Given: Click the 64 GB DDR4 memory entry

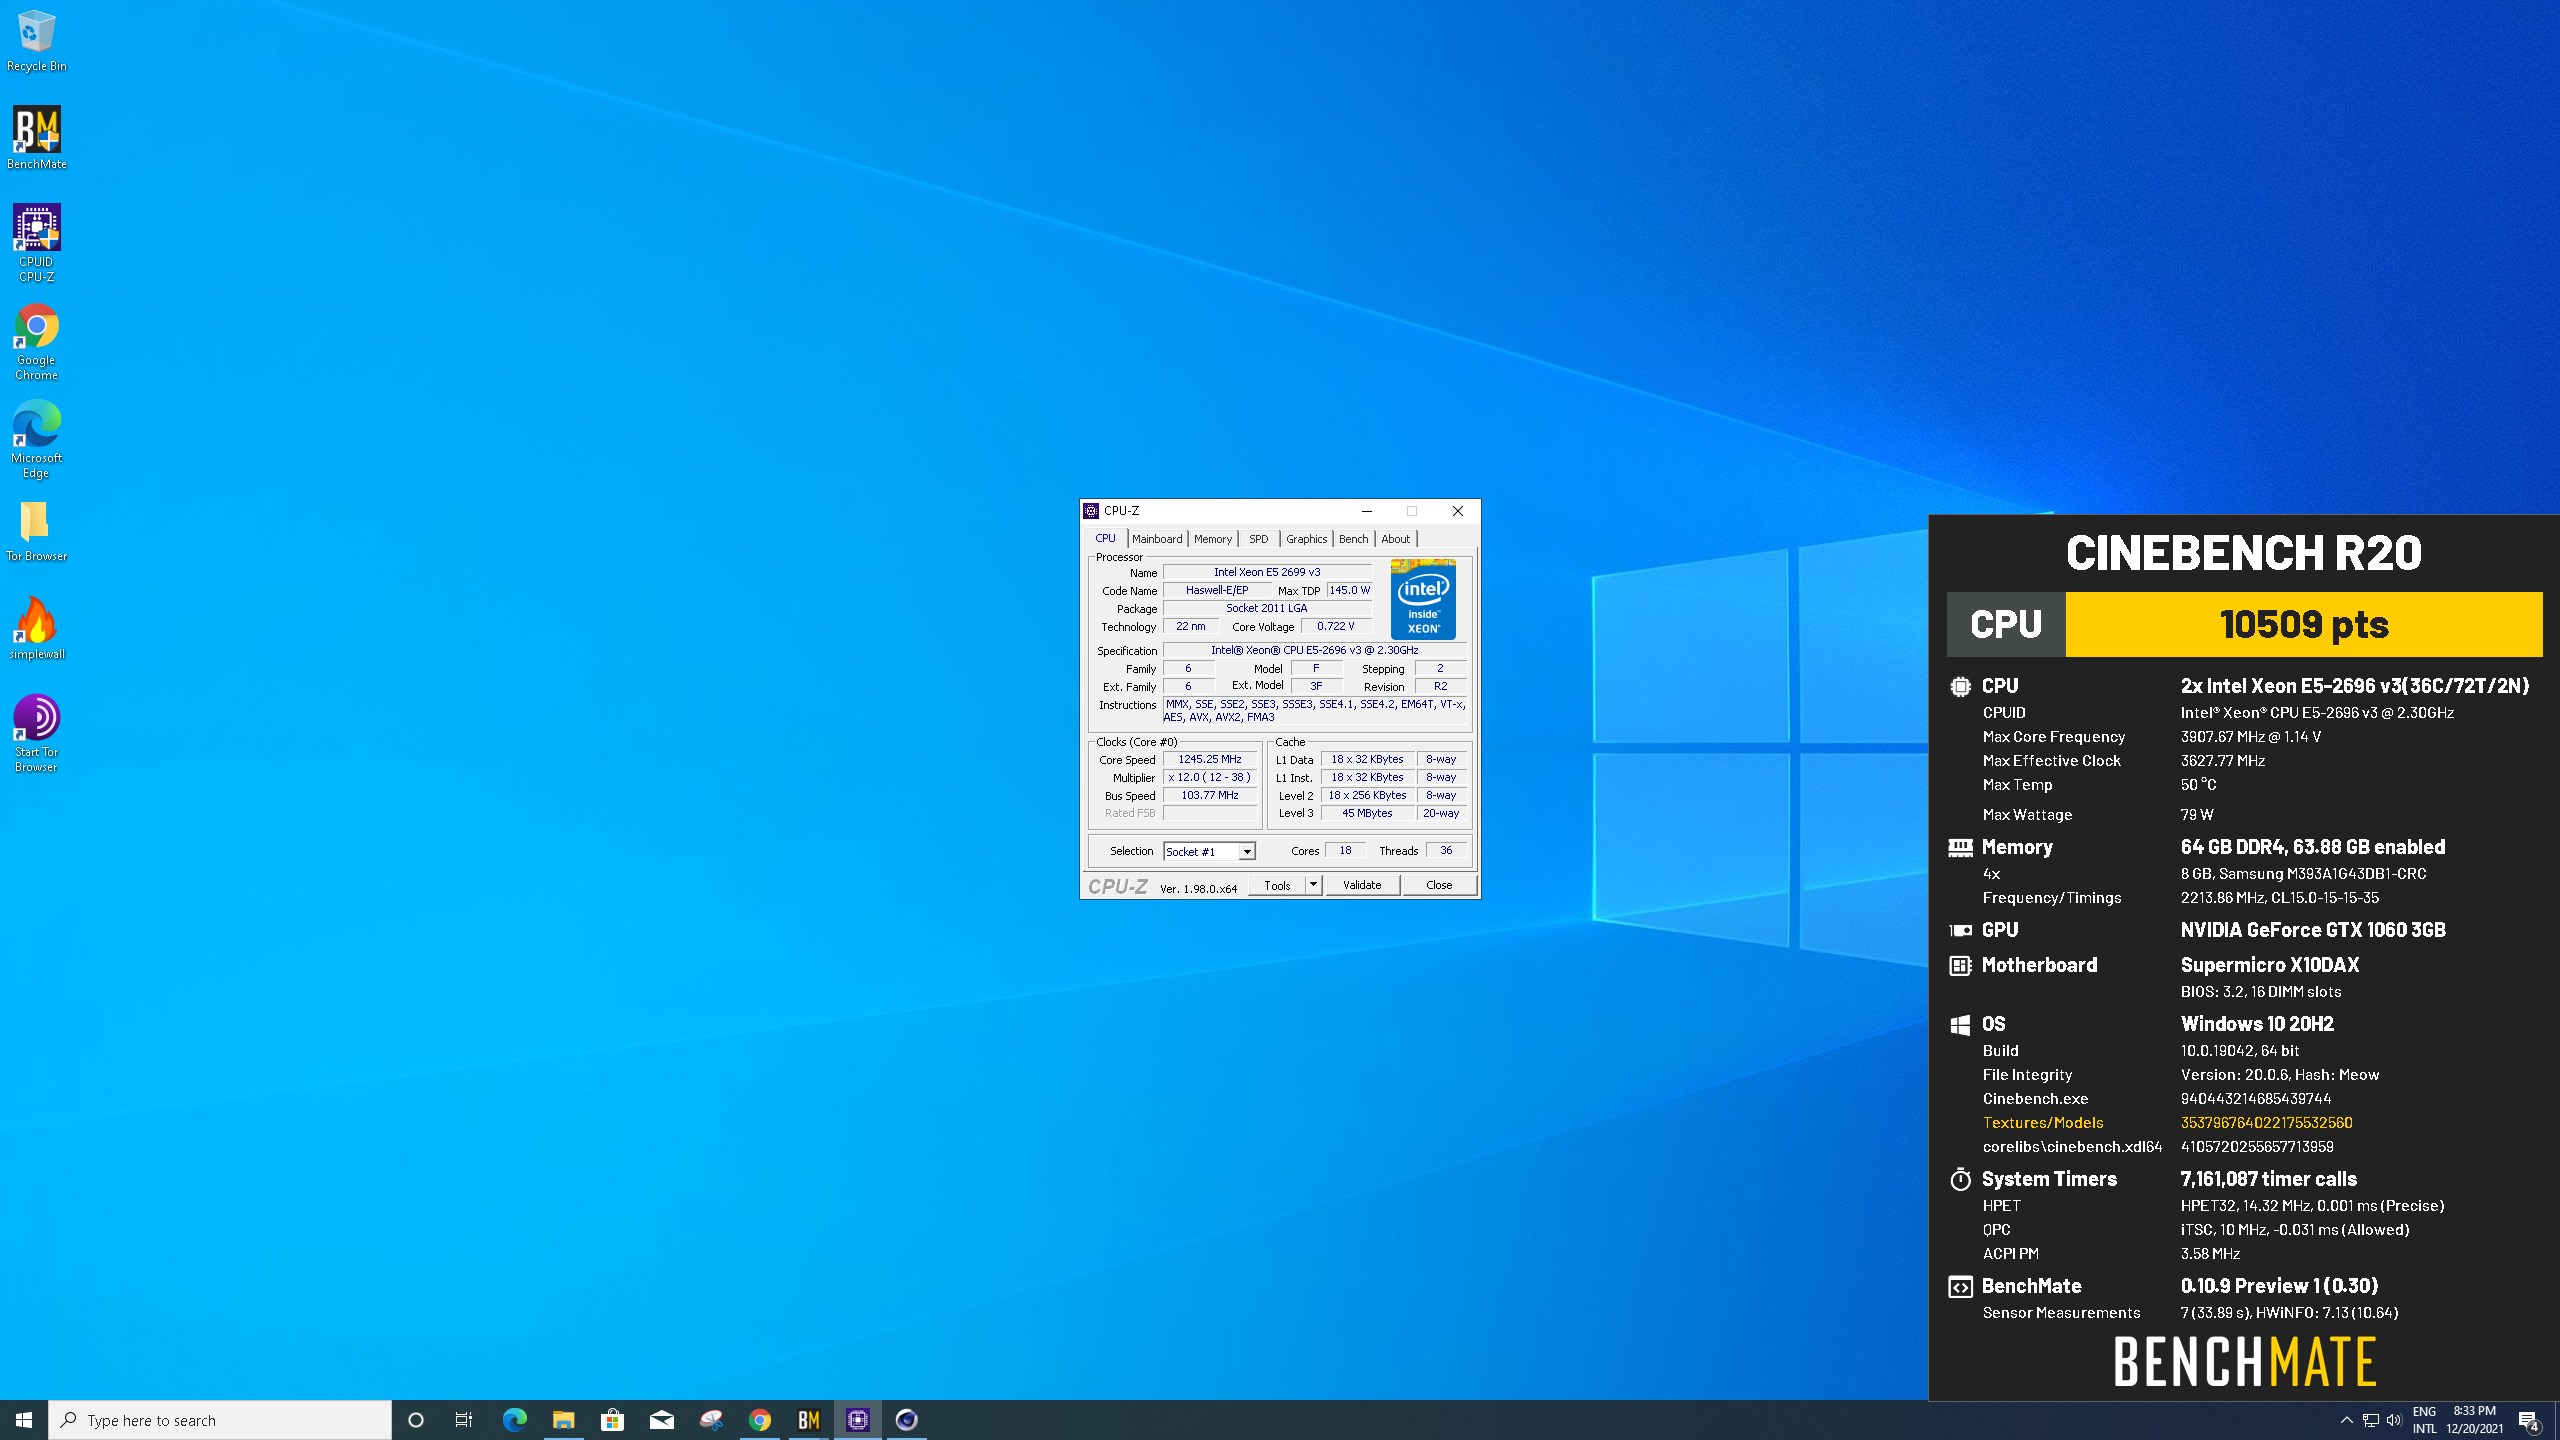Looking at the screenshot, I should click(x=2313, y=847).
